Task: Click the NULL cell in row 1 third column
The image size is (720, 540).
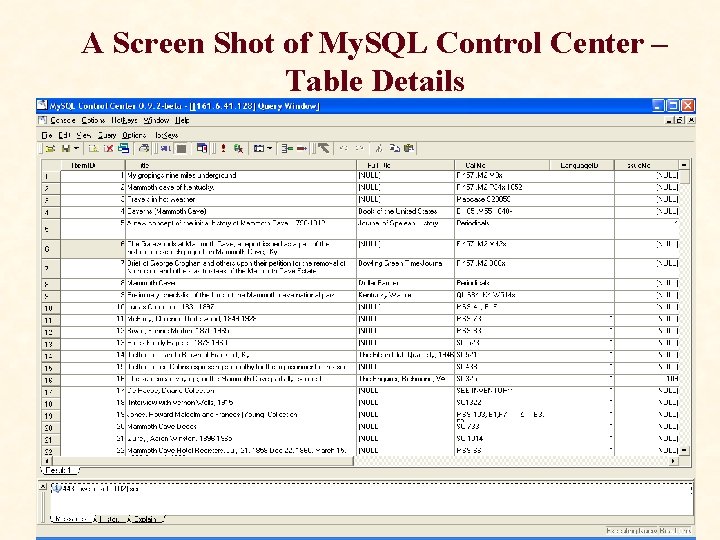Action: tap(405, 175)
